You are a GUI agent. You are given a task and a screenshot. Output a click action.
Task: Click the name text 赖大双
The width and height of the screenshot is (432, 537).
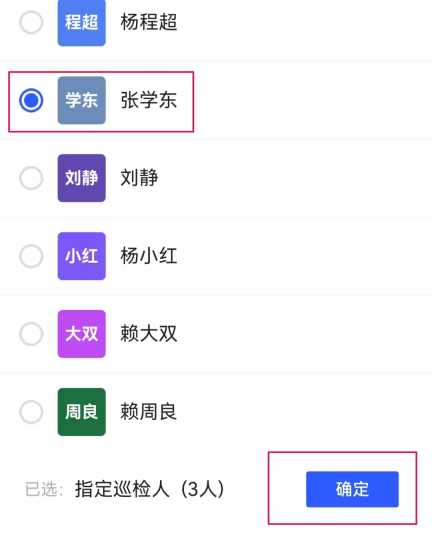(149, 334)
